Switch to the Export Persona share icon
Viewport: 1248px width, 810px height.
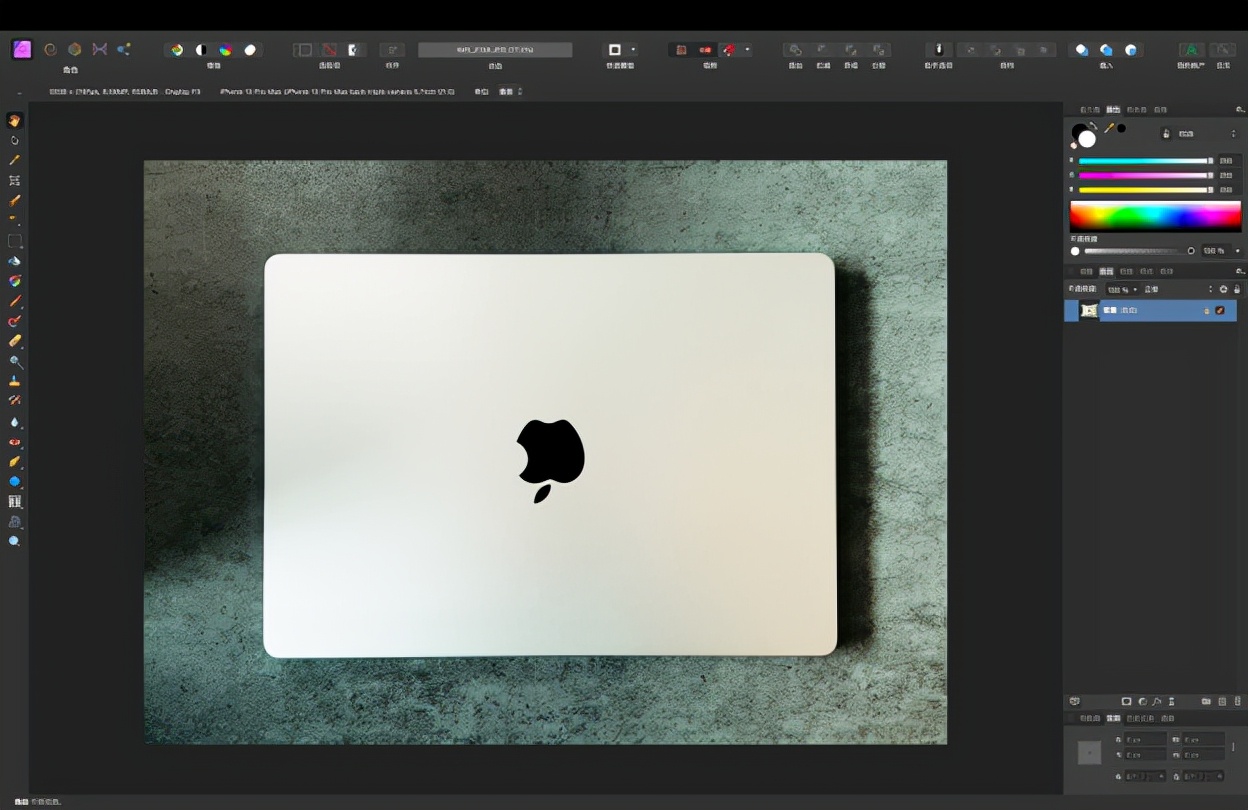point(123,49)
